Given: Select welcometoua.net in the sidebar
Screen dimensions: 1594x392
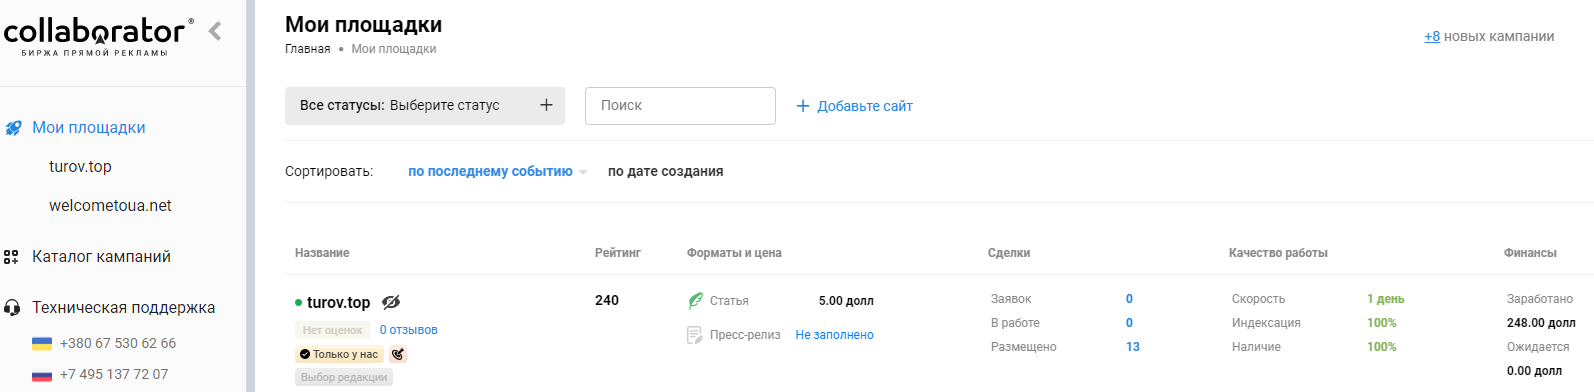Looking at the screenshot, I should pos(110,205).
